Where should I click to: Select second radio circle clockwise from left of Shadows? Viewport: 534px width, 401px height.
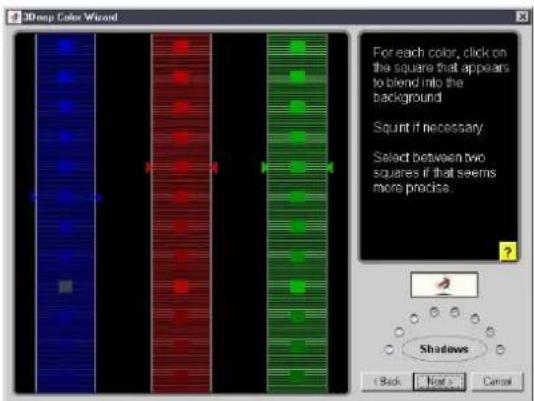[x=399, y=331]
